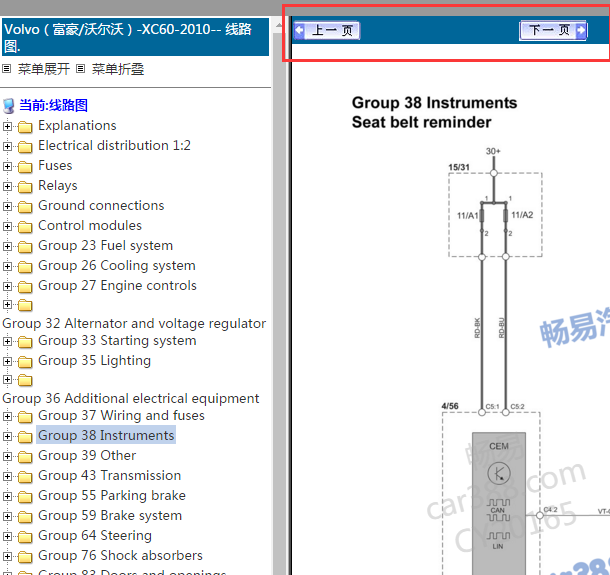Click the Explanations folder icon

tap(25, 127)
